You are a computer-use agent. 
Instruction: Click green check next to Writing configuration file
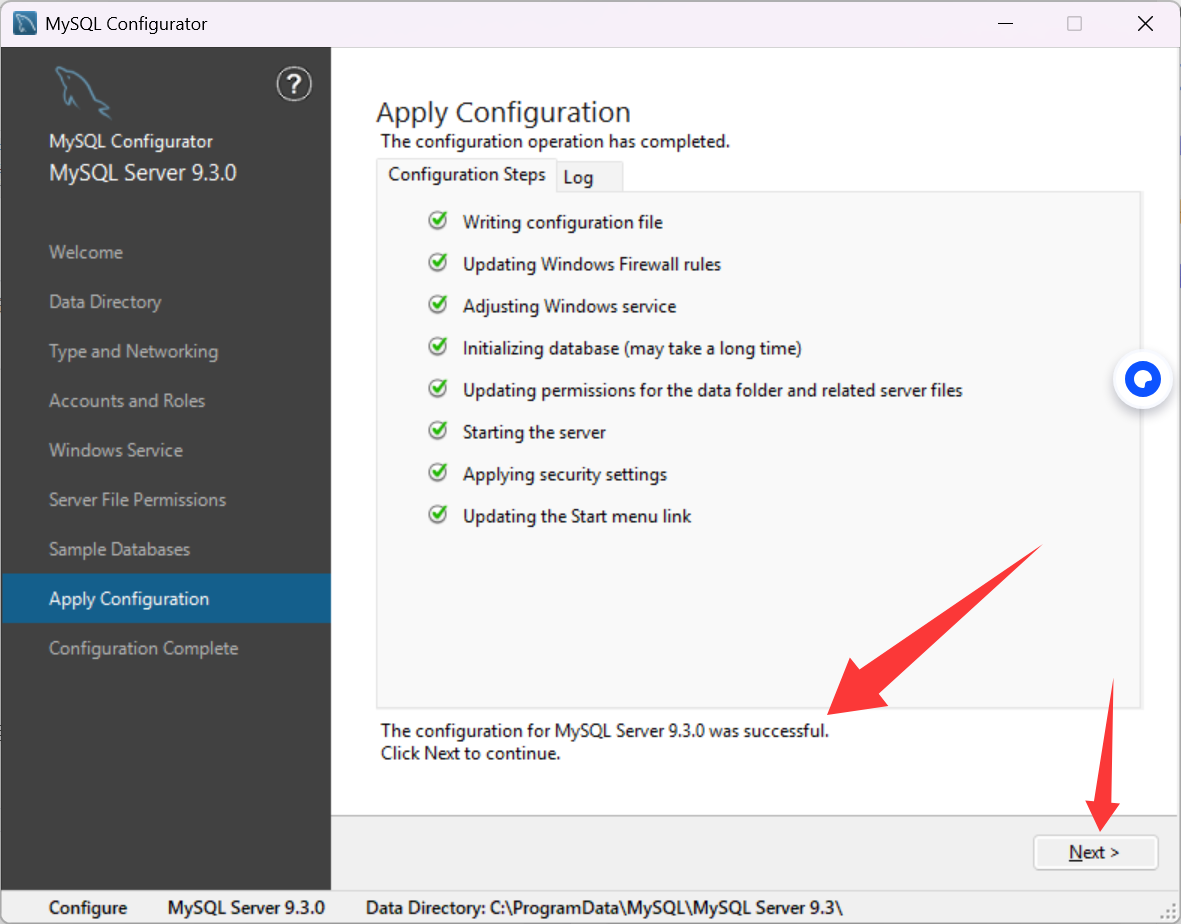pos(438,221)
